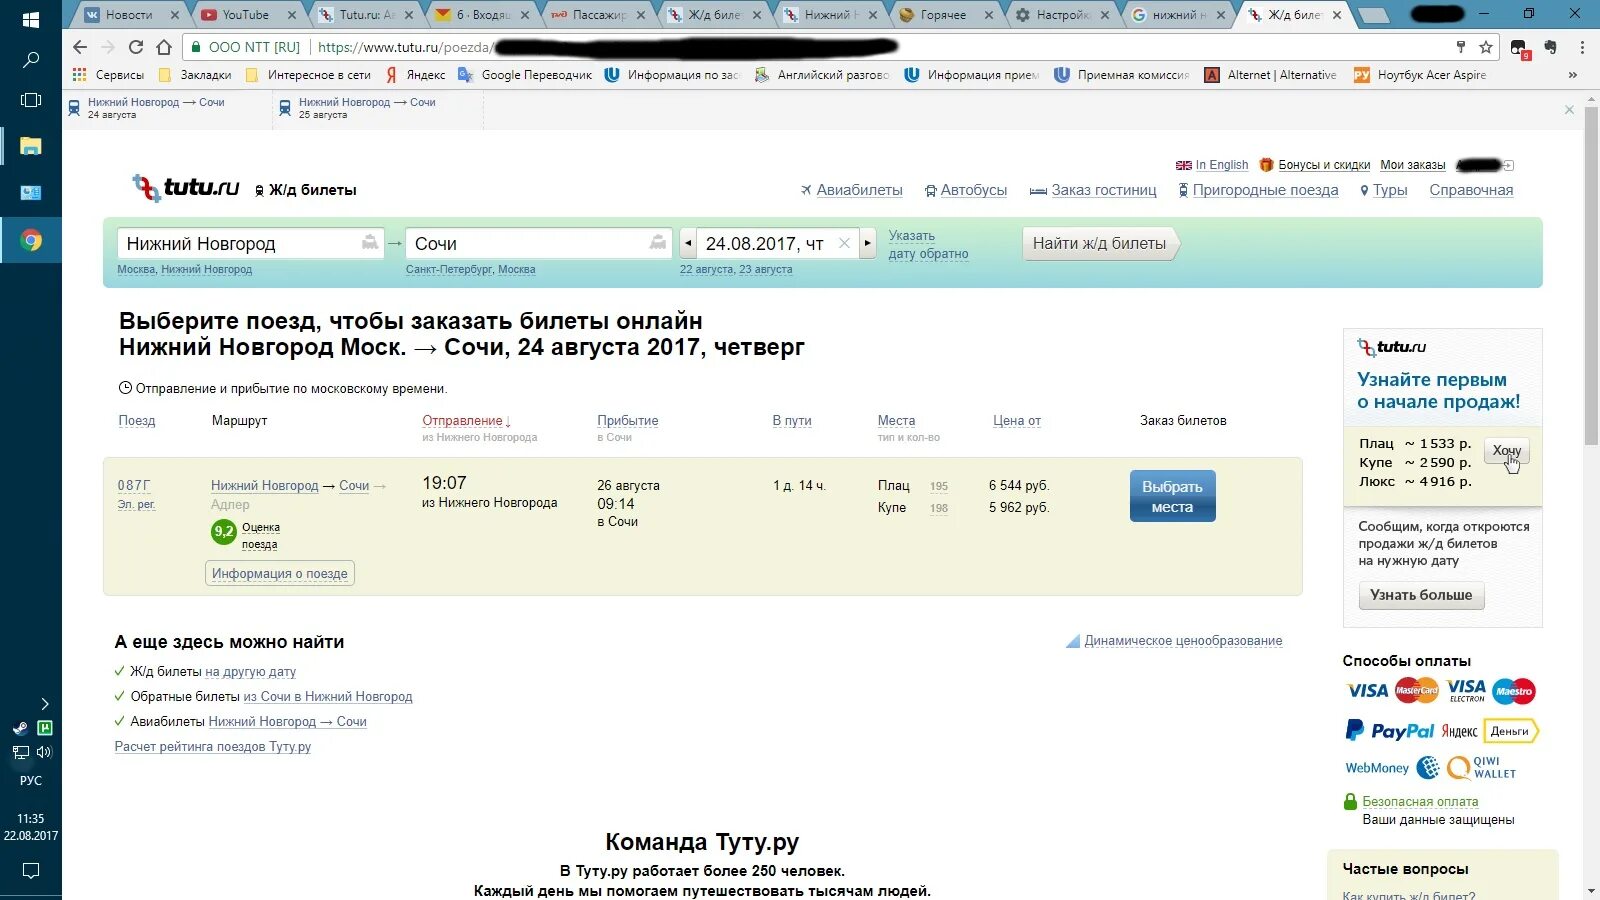The image size is (1600, 900).
Task: Open Chrome from taskbar
Action: (30, 240)
